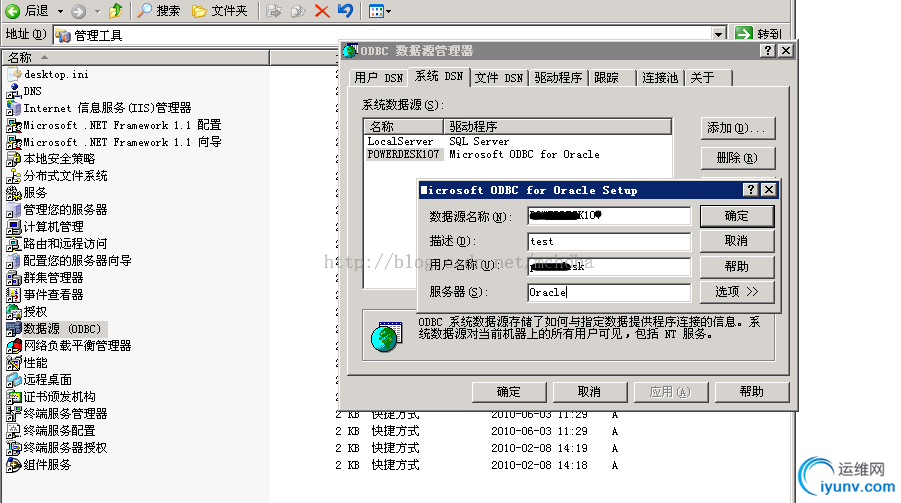Select the DNS shortcut icon
The width and height of the screenshot is (901, 503).
point(14,91)
